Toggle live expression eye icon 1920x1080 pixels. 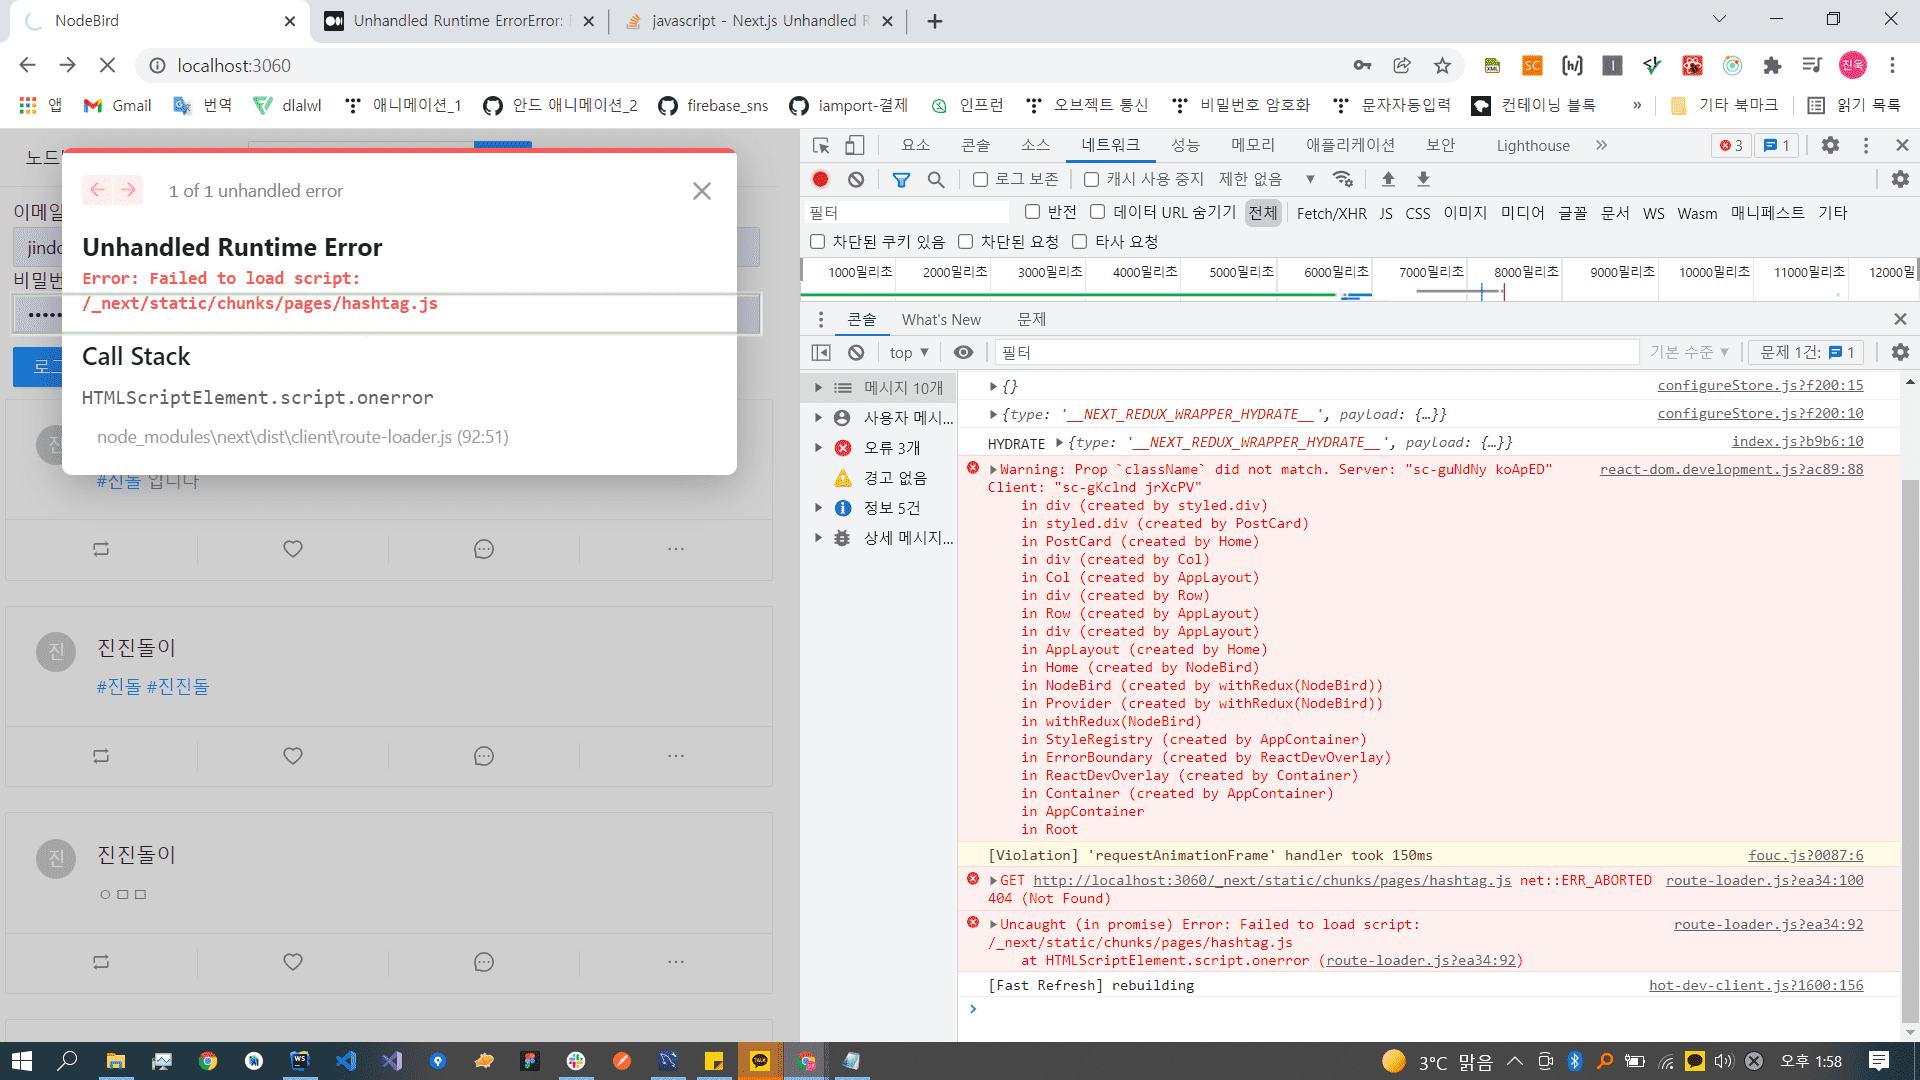coord(963,352)
